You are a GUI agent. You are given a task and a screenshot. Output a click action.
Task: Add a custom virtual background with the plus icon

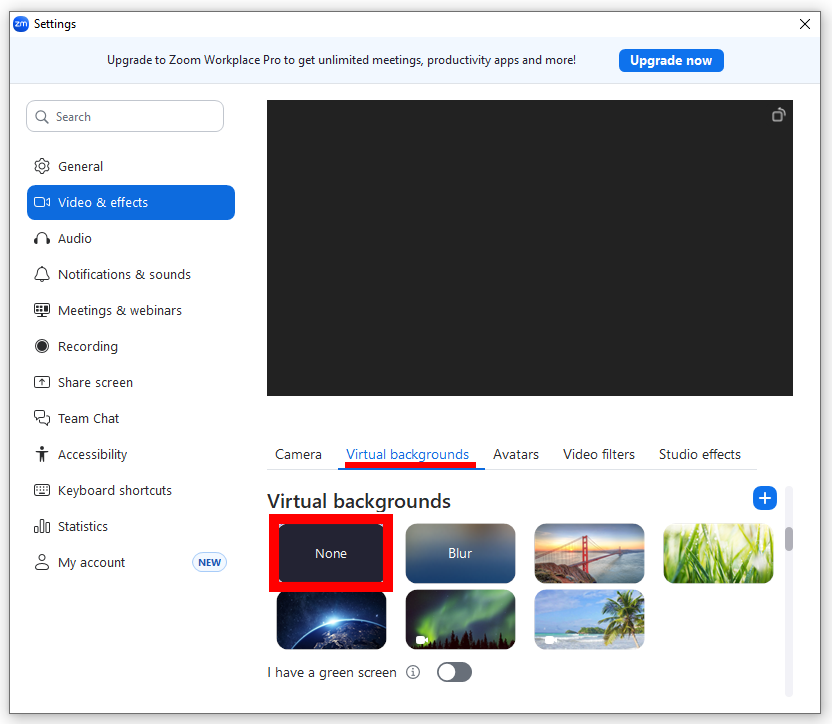765,497
